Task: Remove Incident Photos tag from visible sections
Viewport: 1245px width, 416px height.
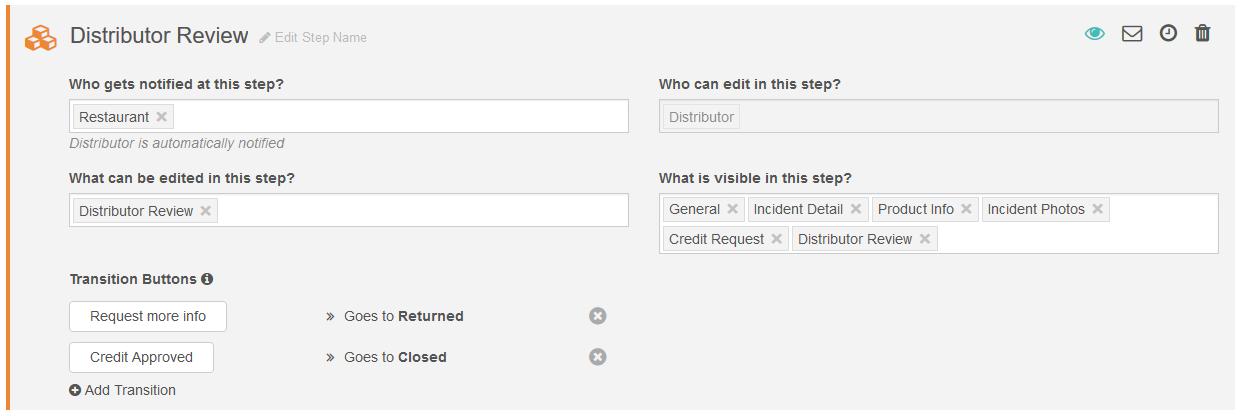Action: [x=1098, y=209]
